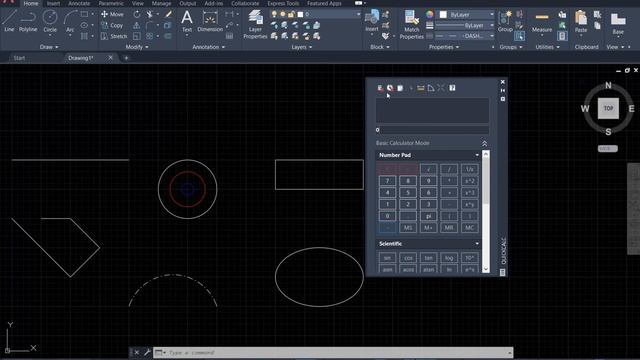
Task: Select the Dimension tool
Action: pyautogui.click(x=210, y=21)
